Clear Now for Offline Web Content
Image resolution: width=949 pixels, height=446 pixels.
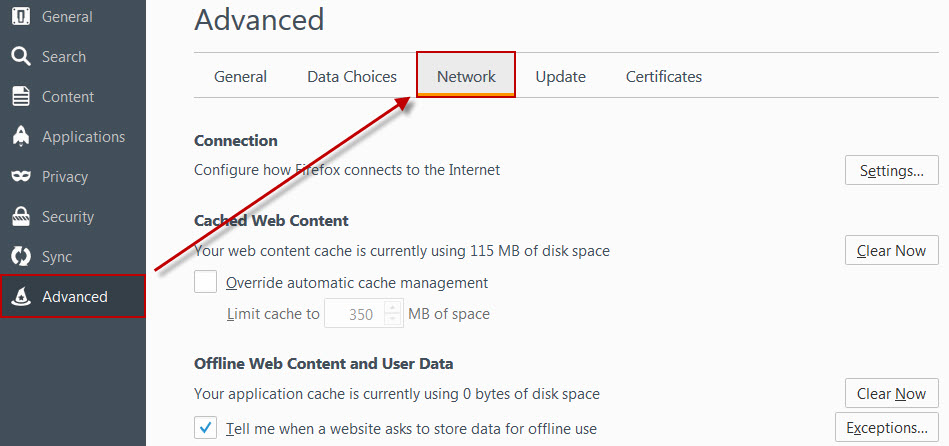click(892, 394)
